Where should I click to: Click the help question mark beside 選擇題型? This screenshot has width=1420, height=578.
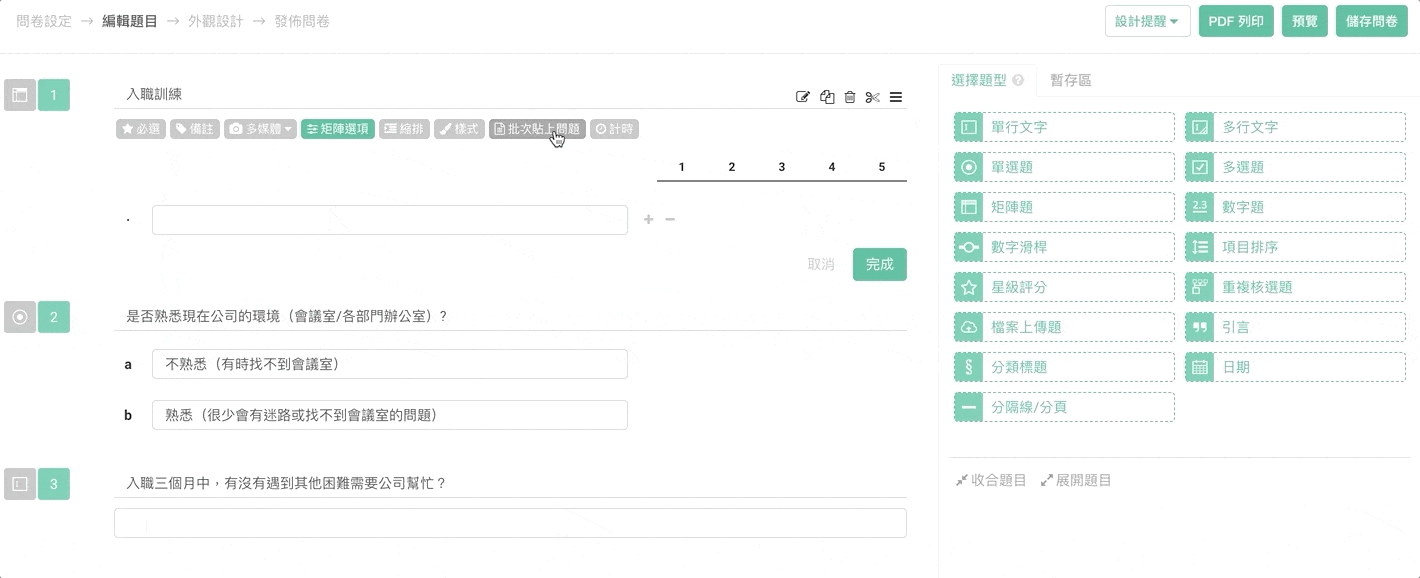pyautogui.click(x=1018, y=81)
